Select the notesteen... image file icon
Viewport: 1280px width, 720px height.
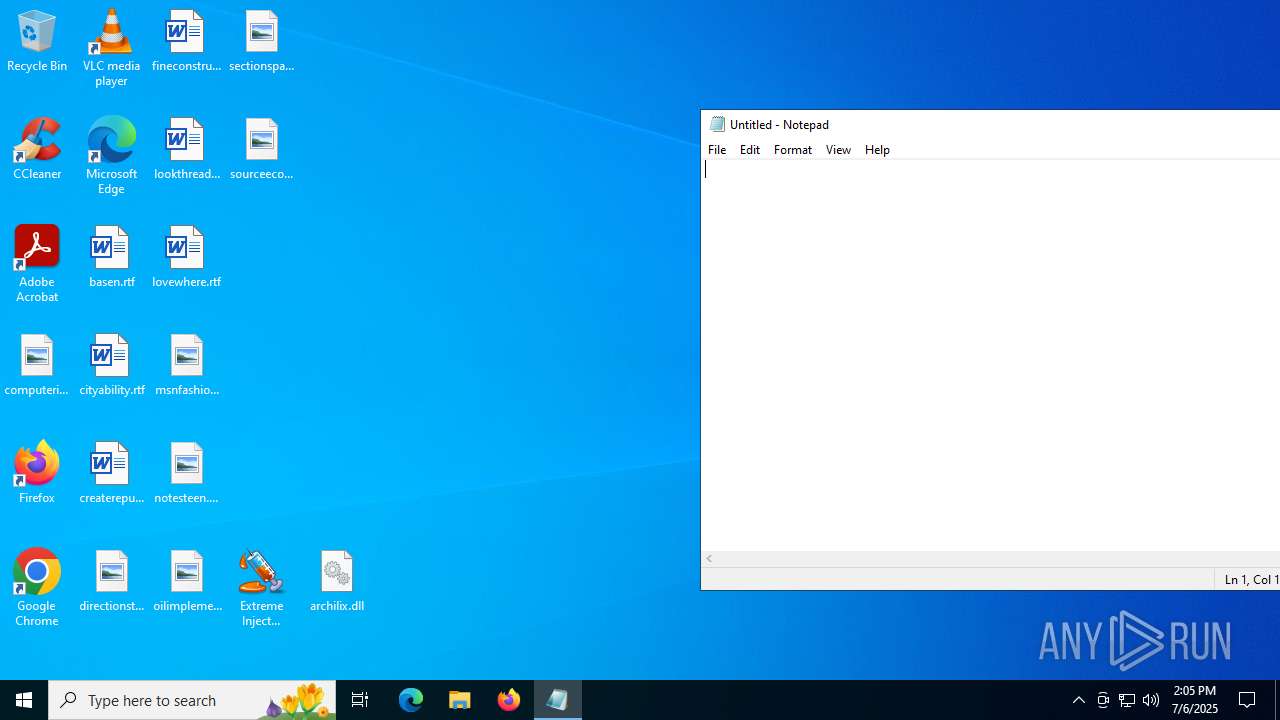(186, 474)
